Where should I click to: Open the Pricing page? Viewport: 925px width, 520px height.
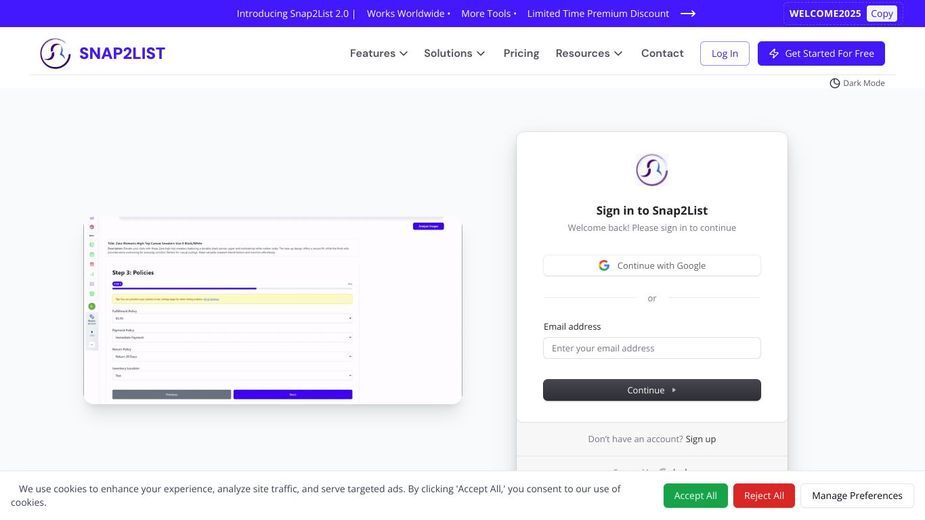(x=521, y=53)
